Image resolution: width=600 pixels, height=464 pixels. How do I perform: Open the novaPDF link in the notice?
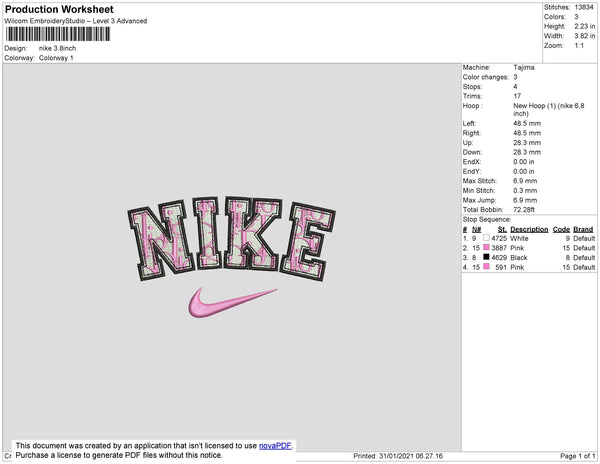click(275, 446)
